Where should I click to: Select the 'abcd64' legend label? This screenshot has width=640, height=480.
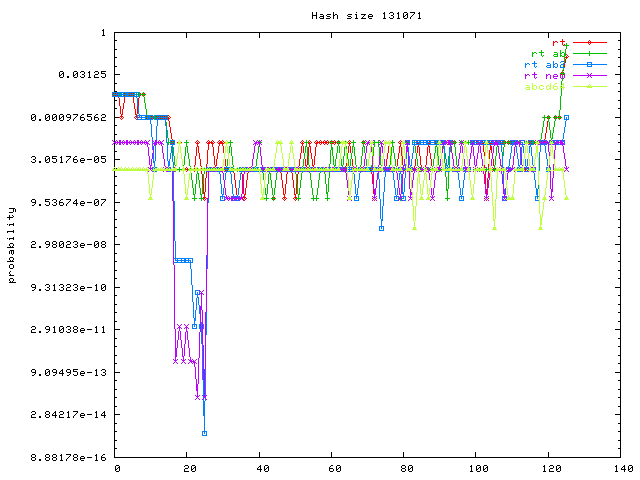(545, 87)
